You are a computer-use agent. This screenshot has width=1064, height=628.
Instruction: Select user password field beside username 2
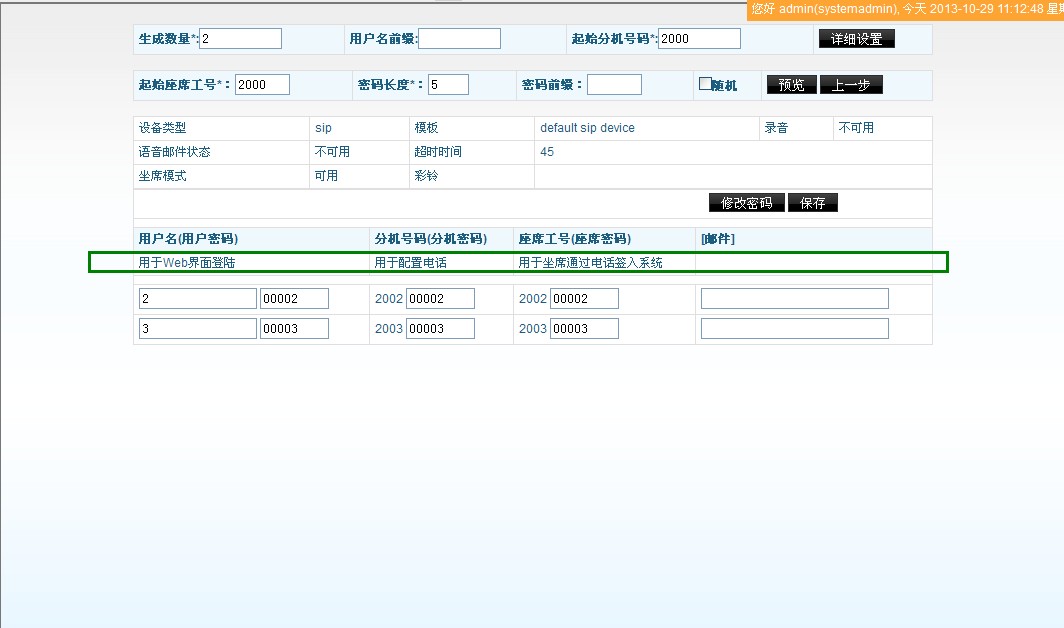click(x=294, y=299)
